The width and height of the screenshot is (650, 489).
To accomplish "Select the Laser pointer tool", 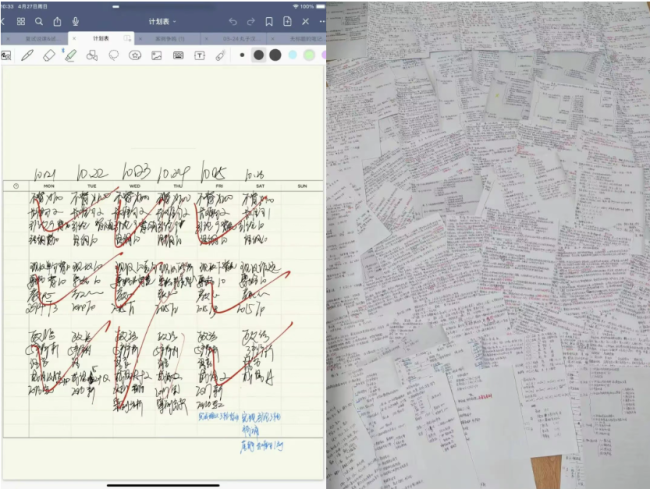I will coord(220,56).
